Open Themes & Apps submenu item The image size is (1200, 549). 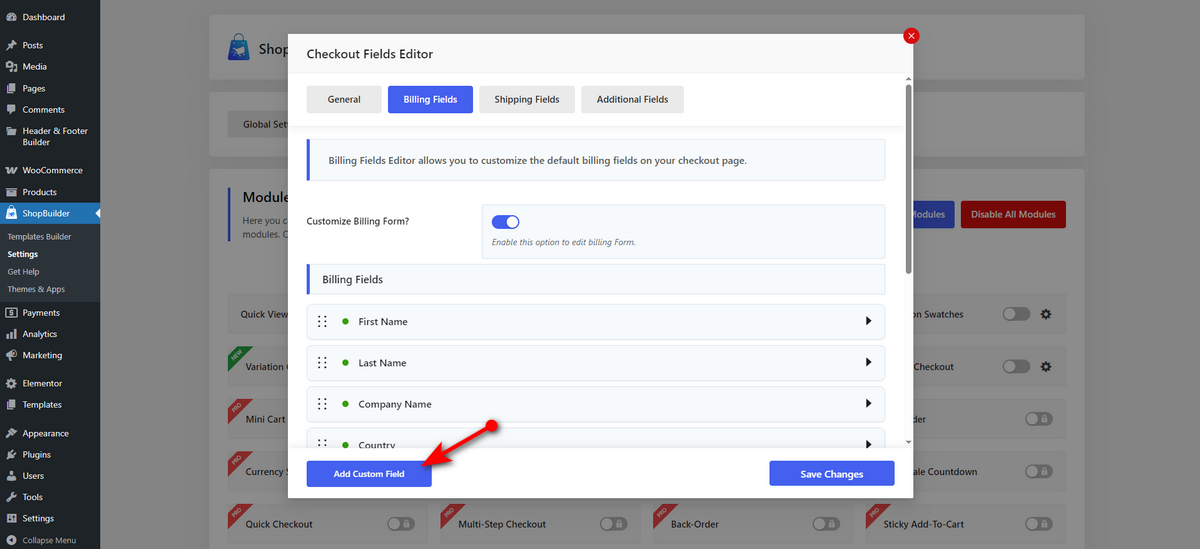36,289
